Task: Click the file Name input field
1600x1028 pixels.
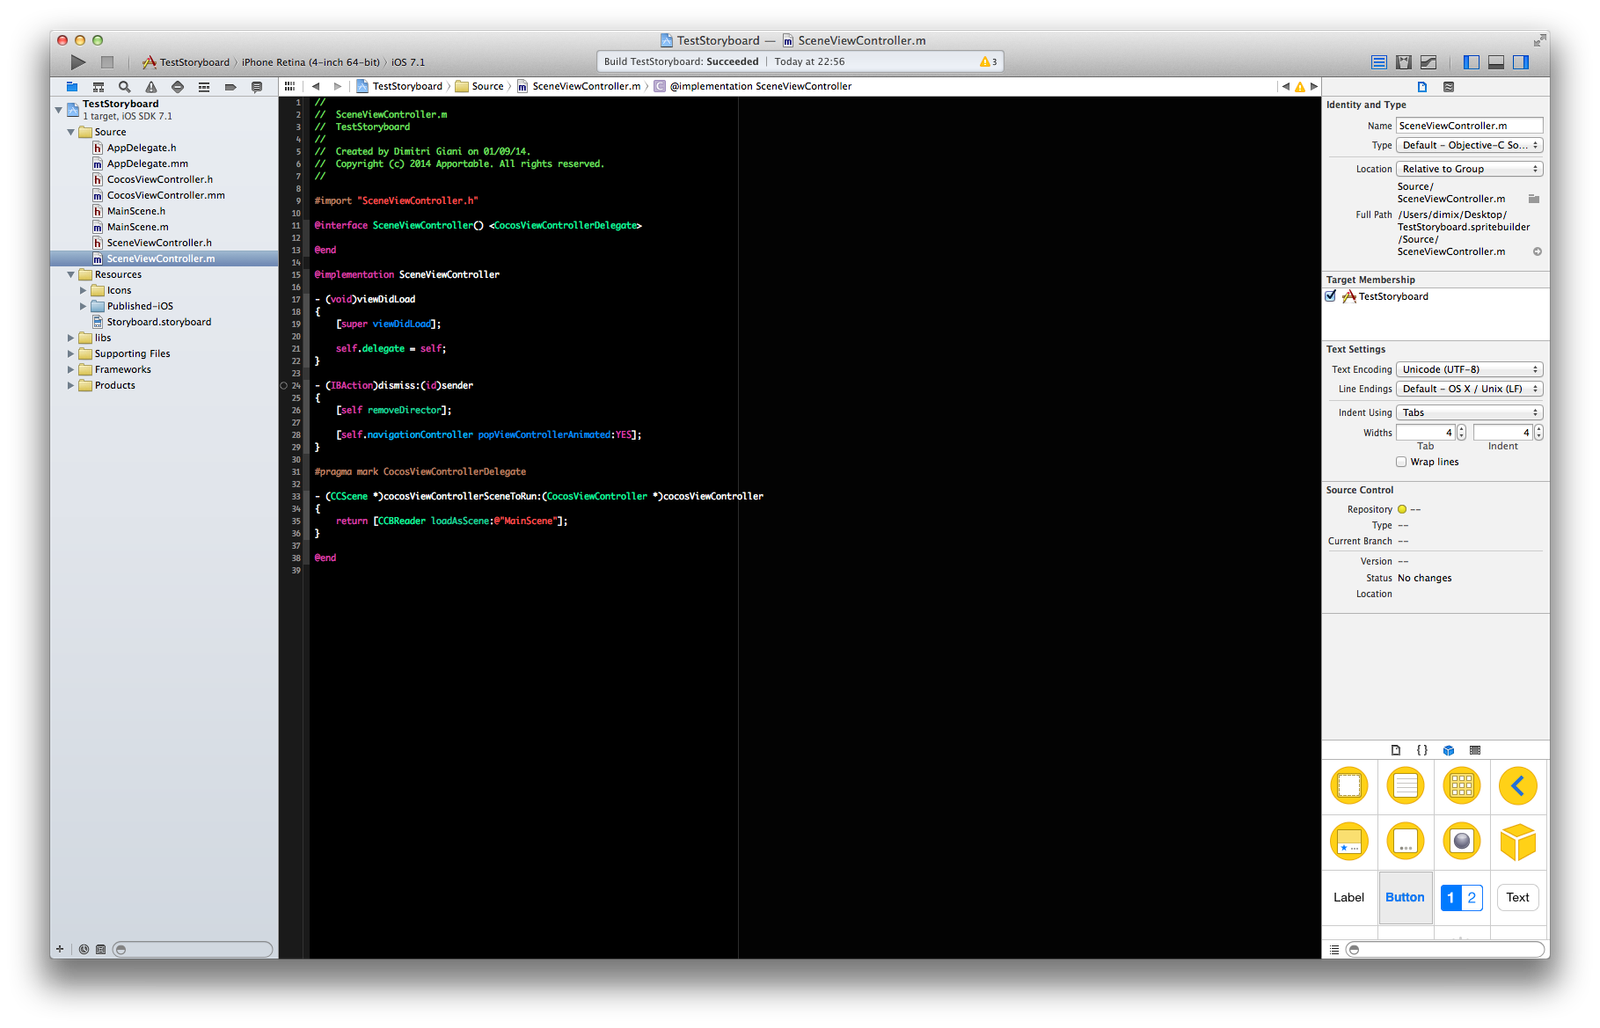Action: coord(1468,125)
